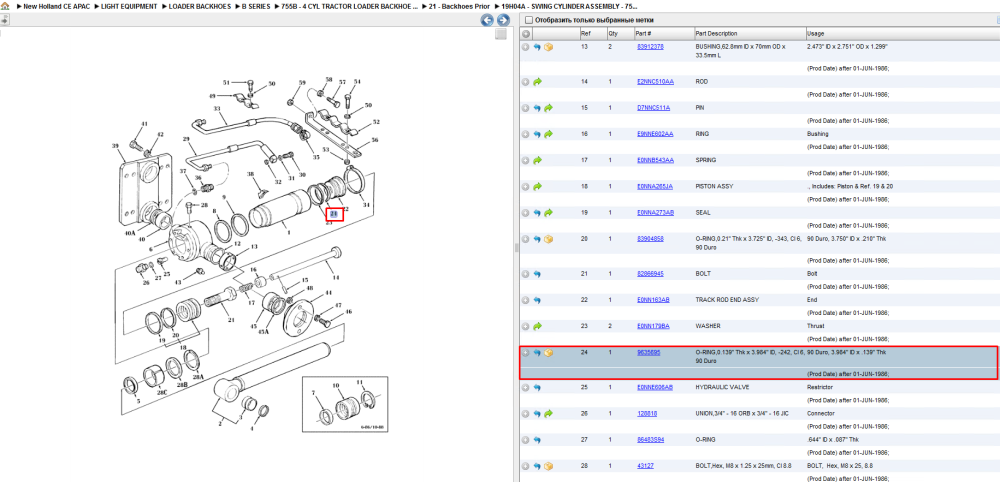The image size is (1000, 482).
Task: Open 'LOADER BACKHOES' breadcrumb
Action: pyautogui.click(x=200, y=6)
